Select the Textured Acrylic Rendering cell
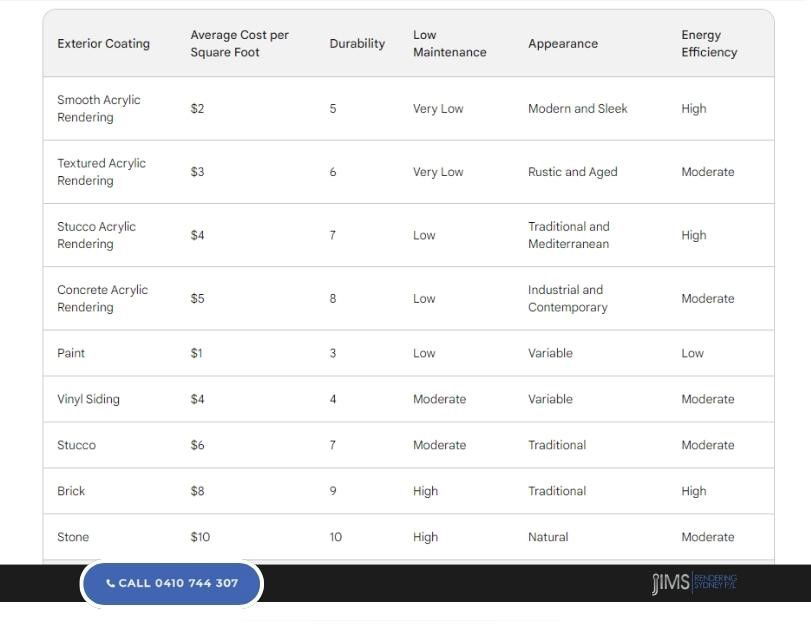Viewport: 811px width, 626px height. tap(101, 172)
